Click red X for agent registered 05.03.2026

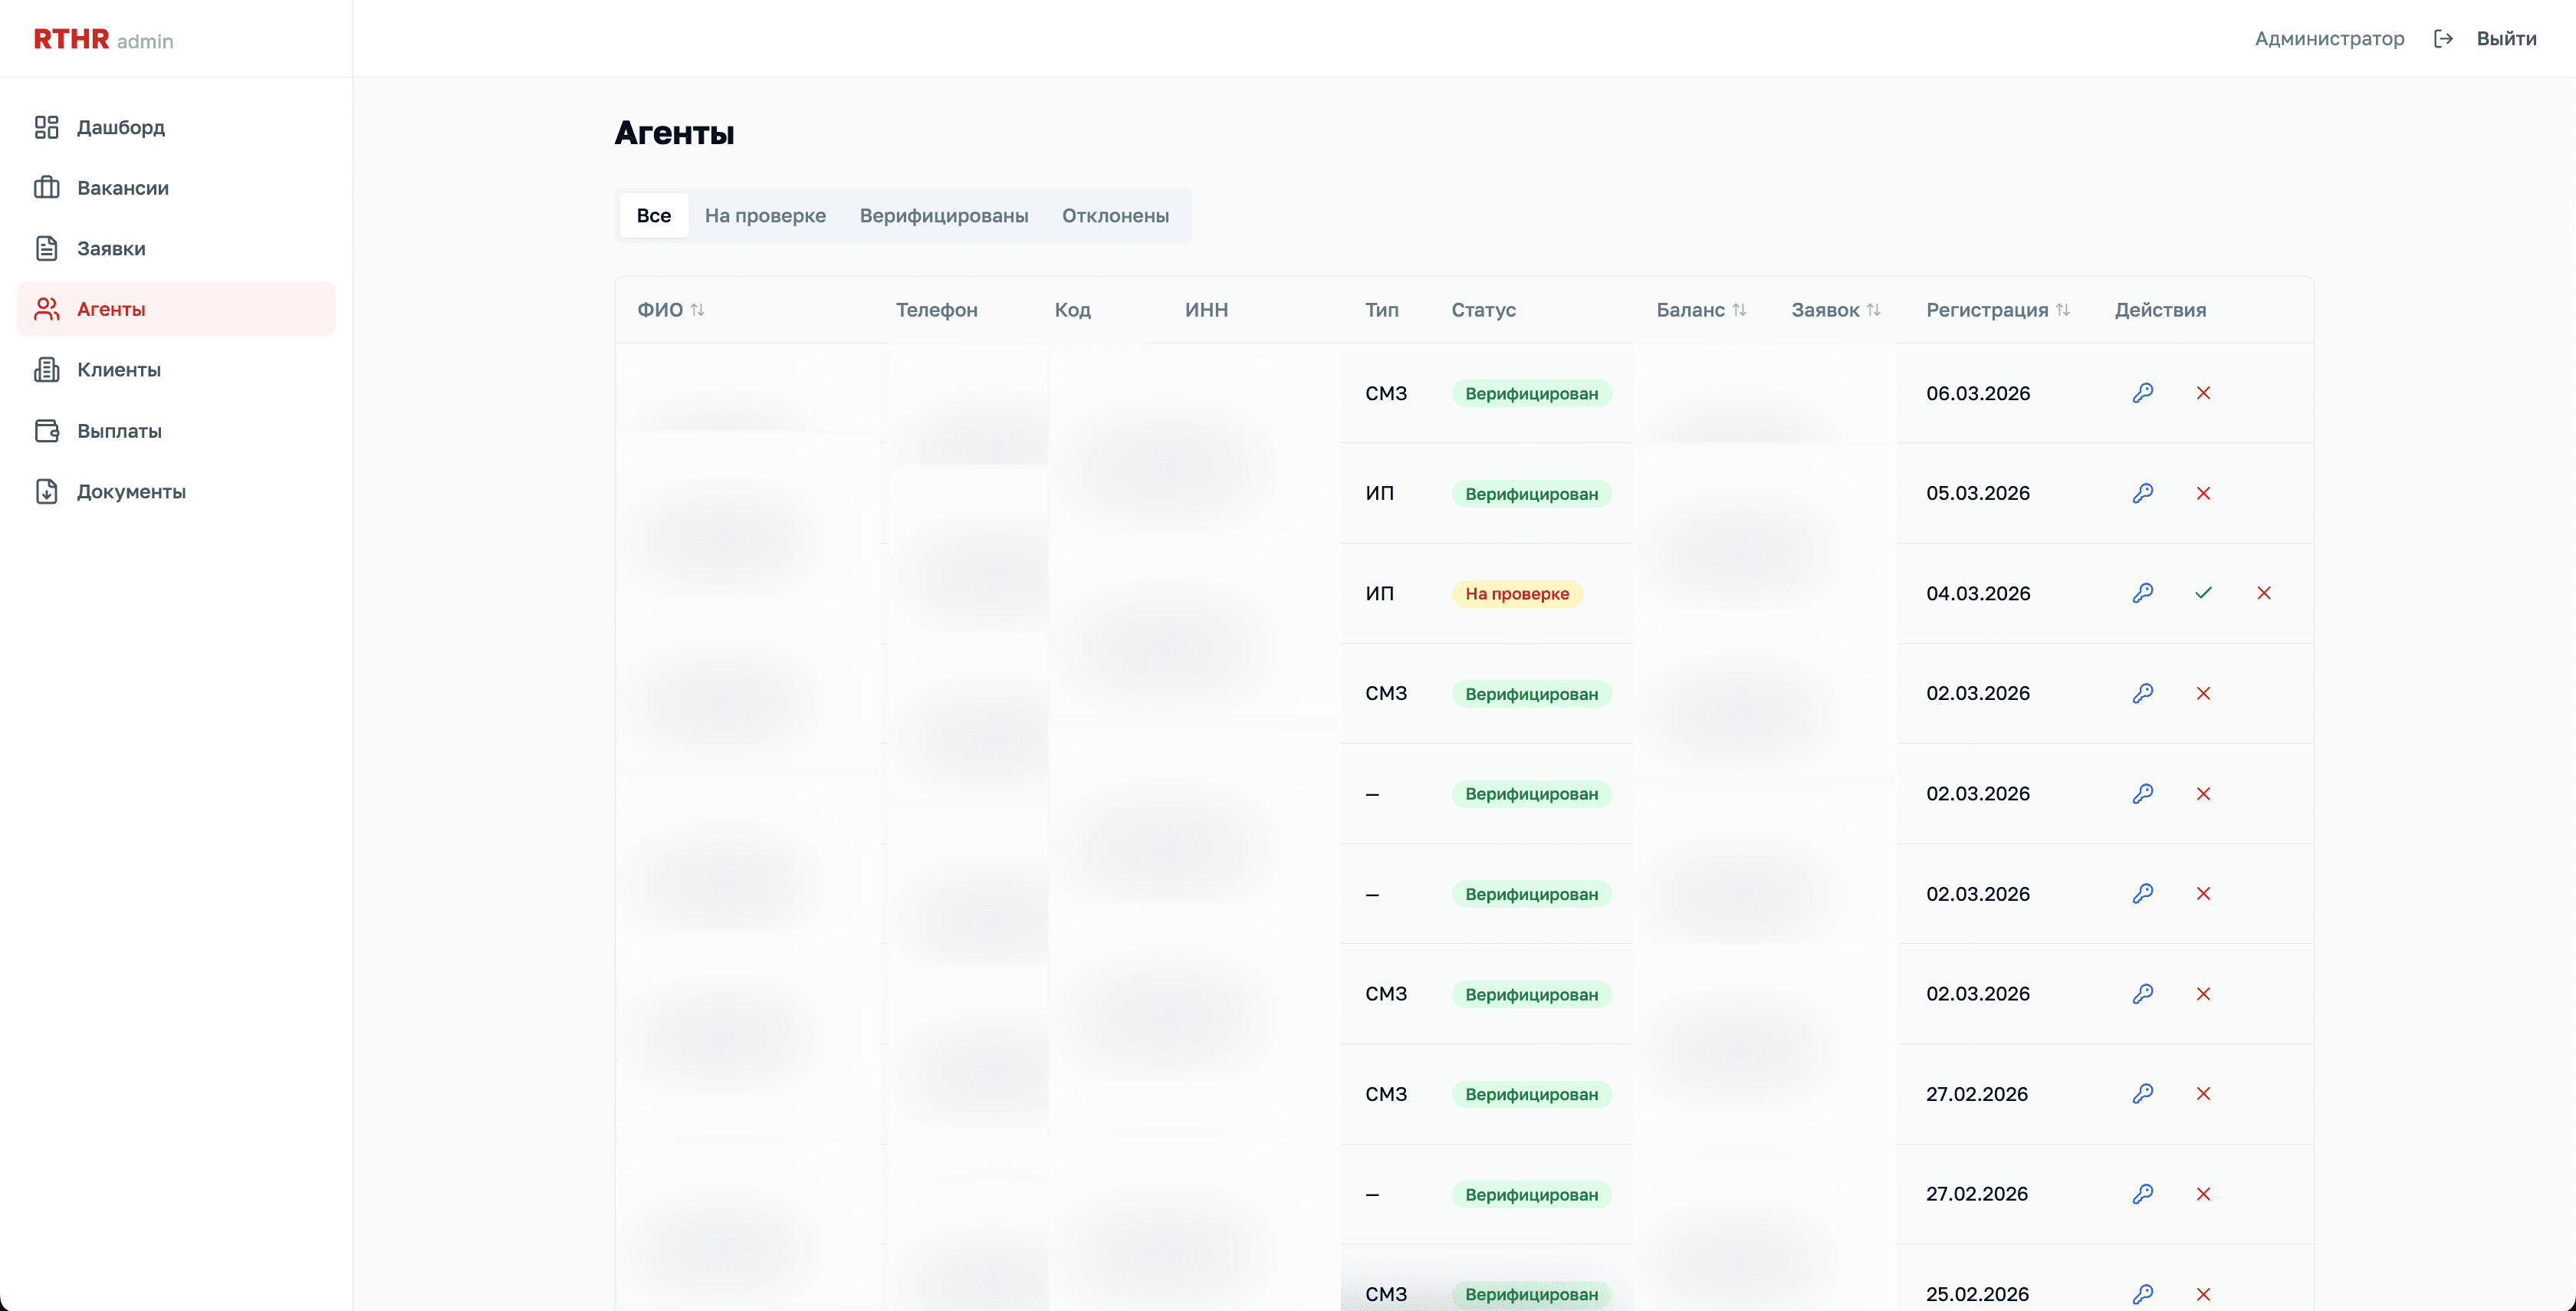pos(2203,493)
